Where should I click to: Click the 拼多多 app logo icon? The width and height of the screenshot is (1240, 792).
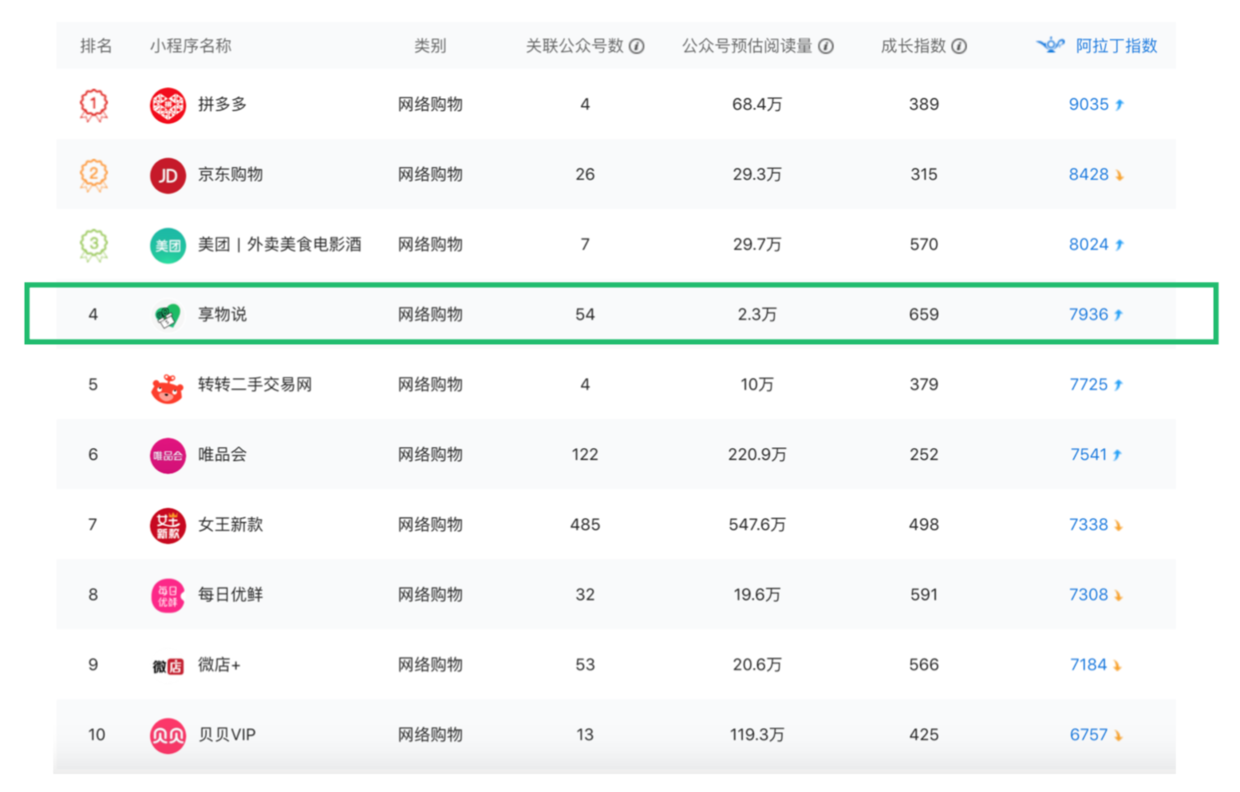168,104
